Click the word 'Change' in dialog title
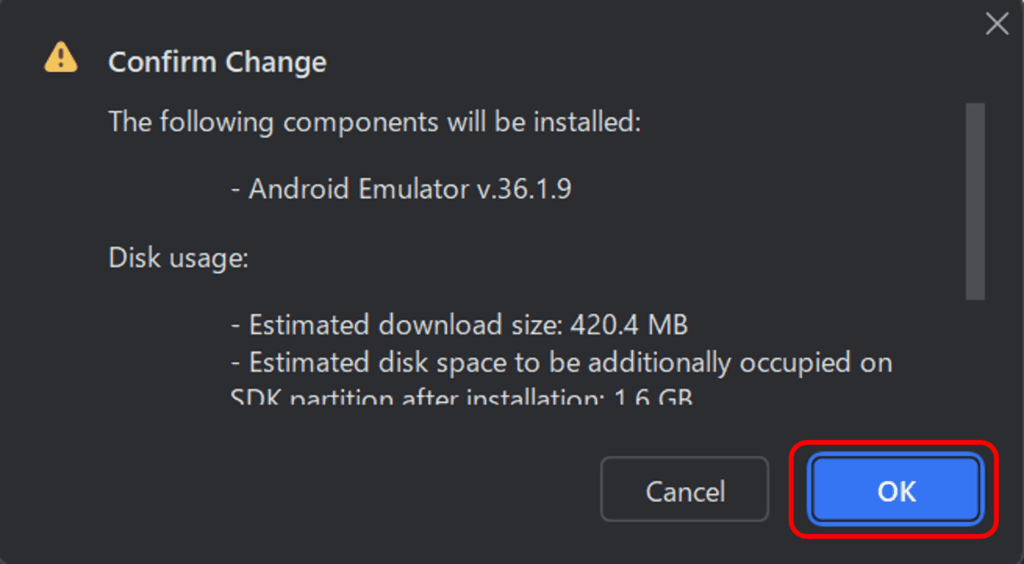This screenshot has height=564, width=1024. point(276,62)
